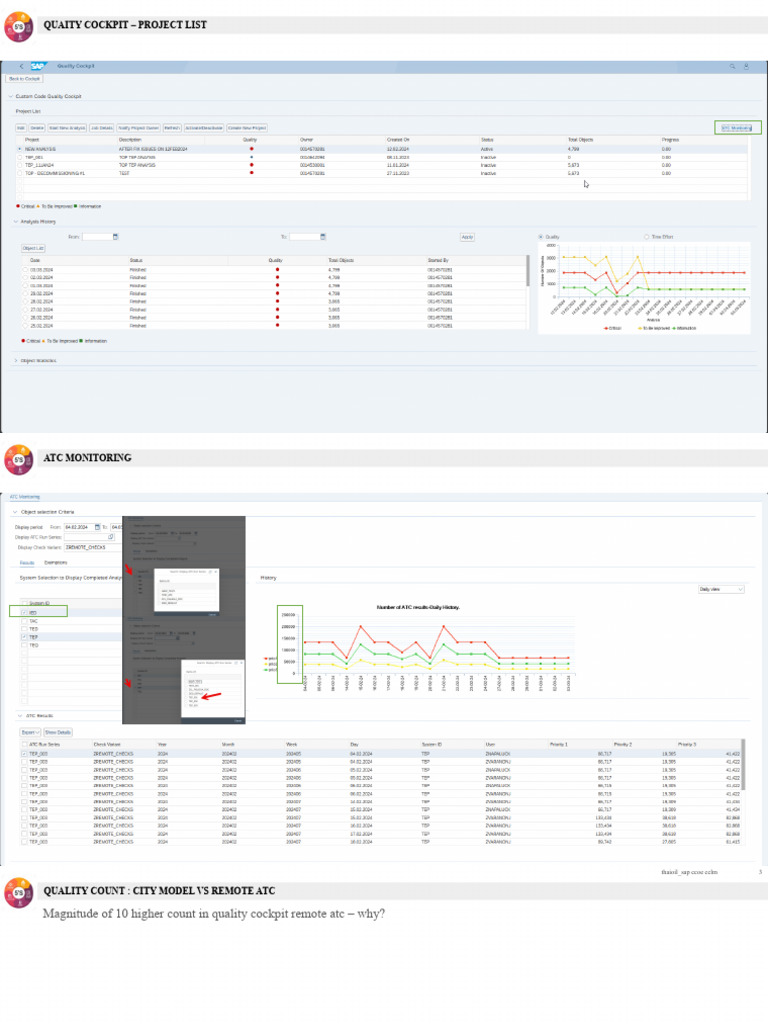The image size is (768, 1024).
Task: Click the SAP logo in header
Action: pyautogui.click(x=39, y=66)
